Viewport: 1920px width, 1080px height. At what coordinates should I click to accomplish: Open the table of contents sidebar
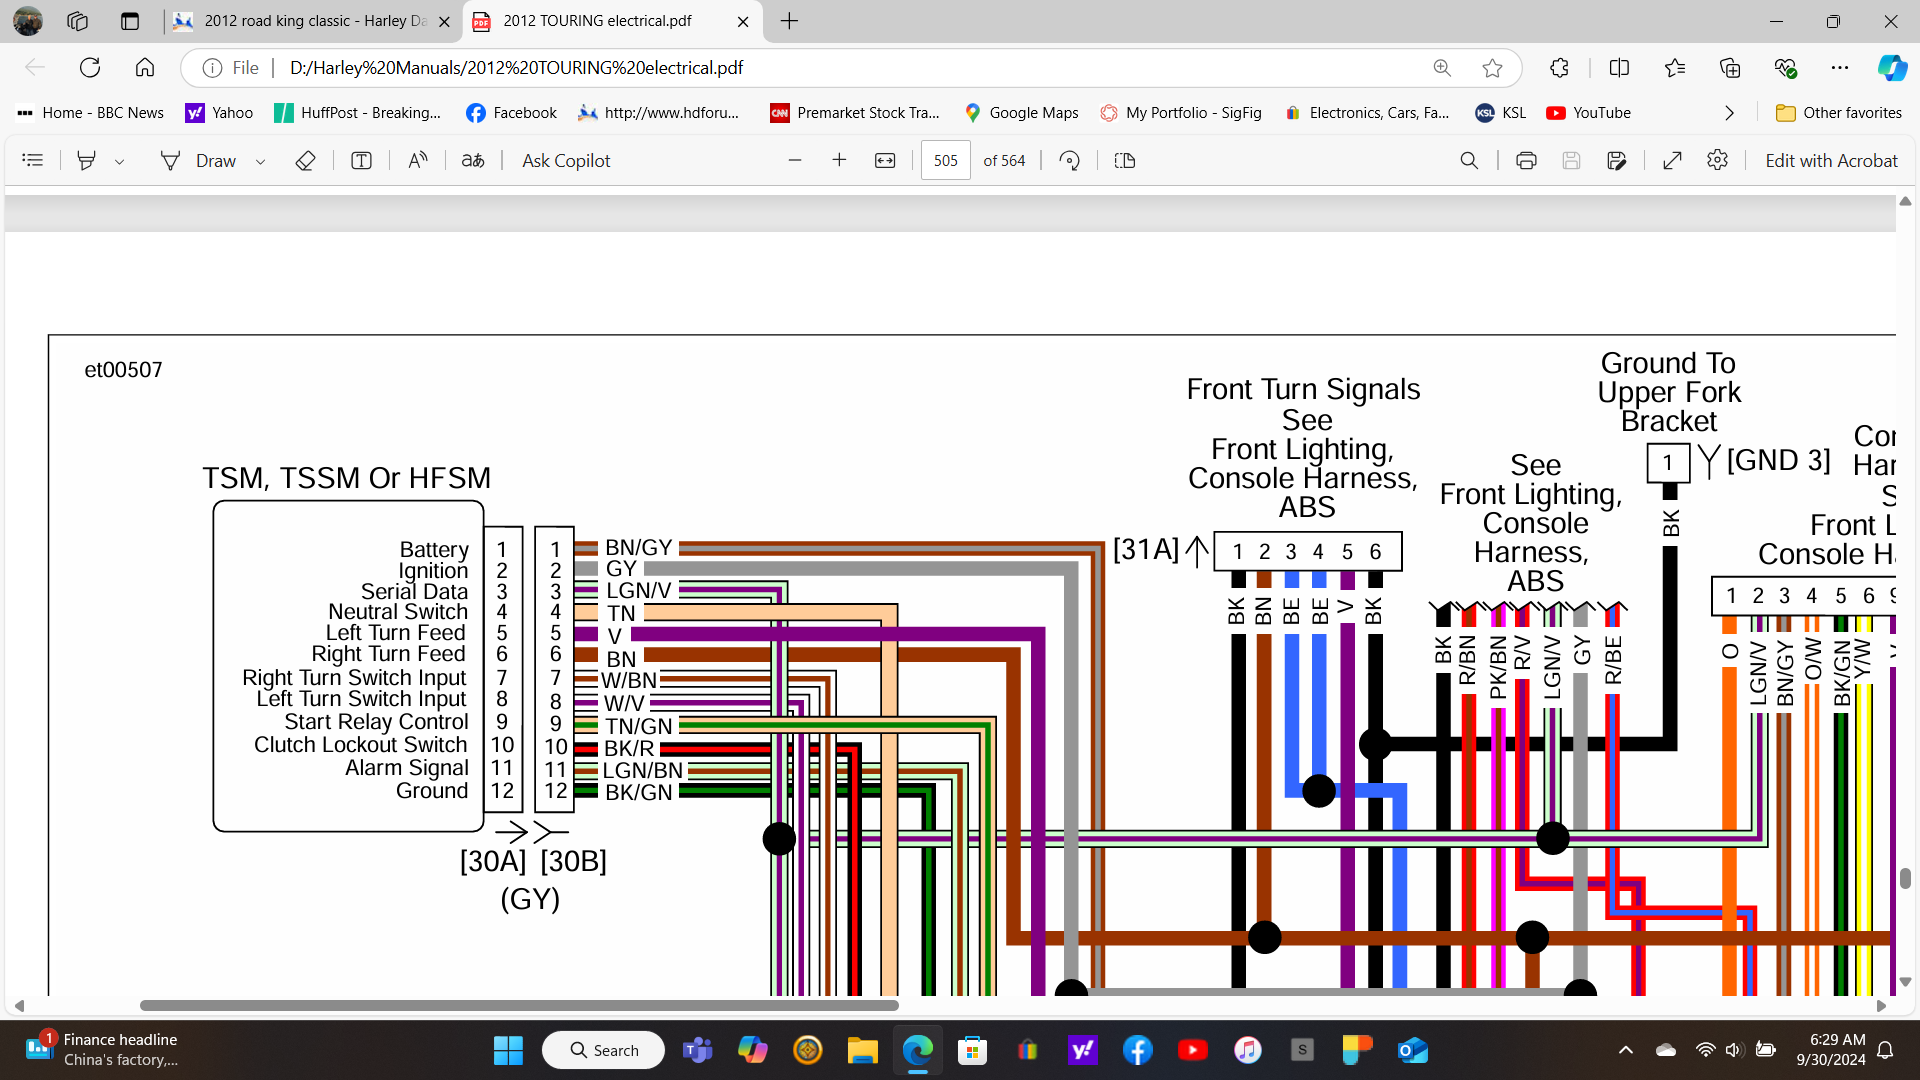[33, 161]
